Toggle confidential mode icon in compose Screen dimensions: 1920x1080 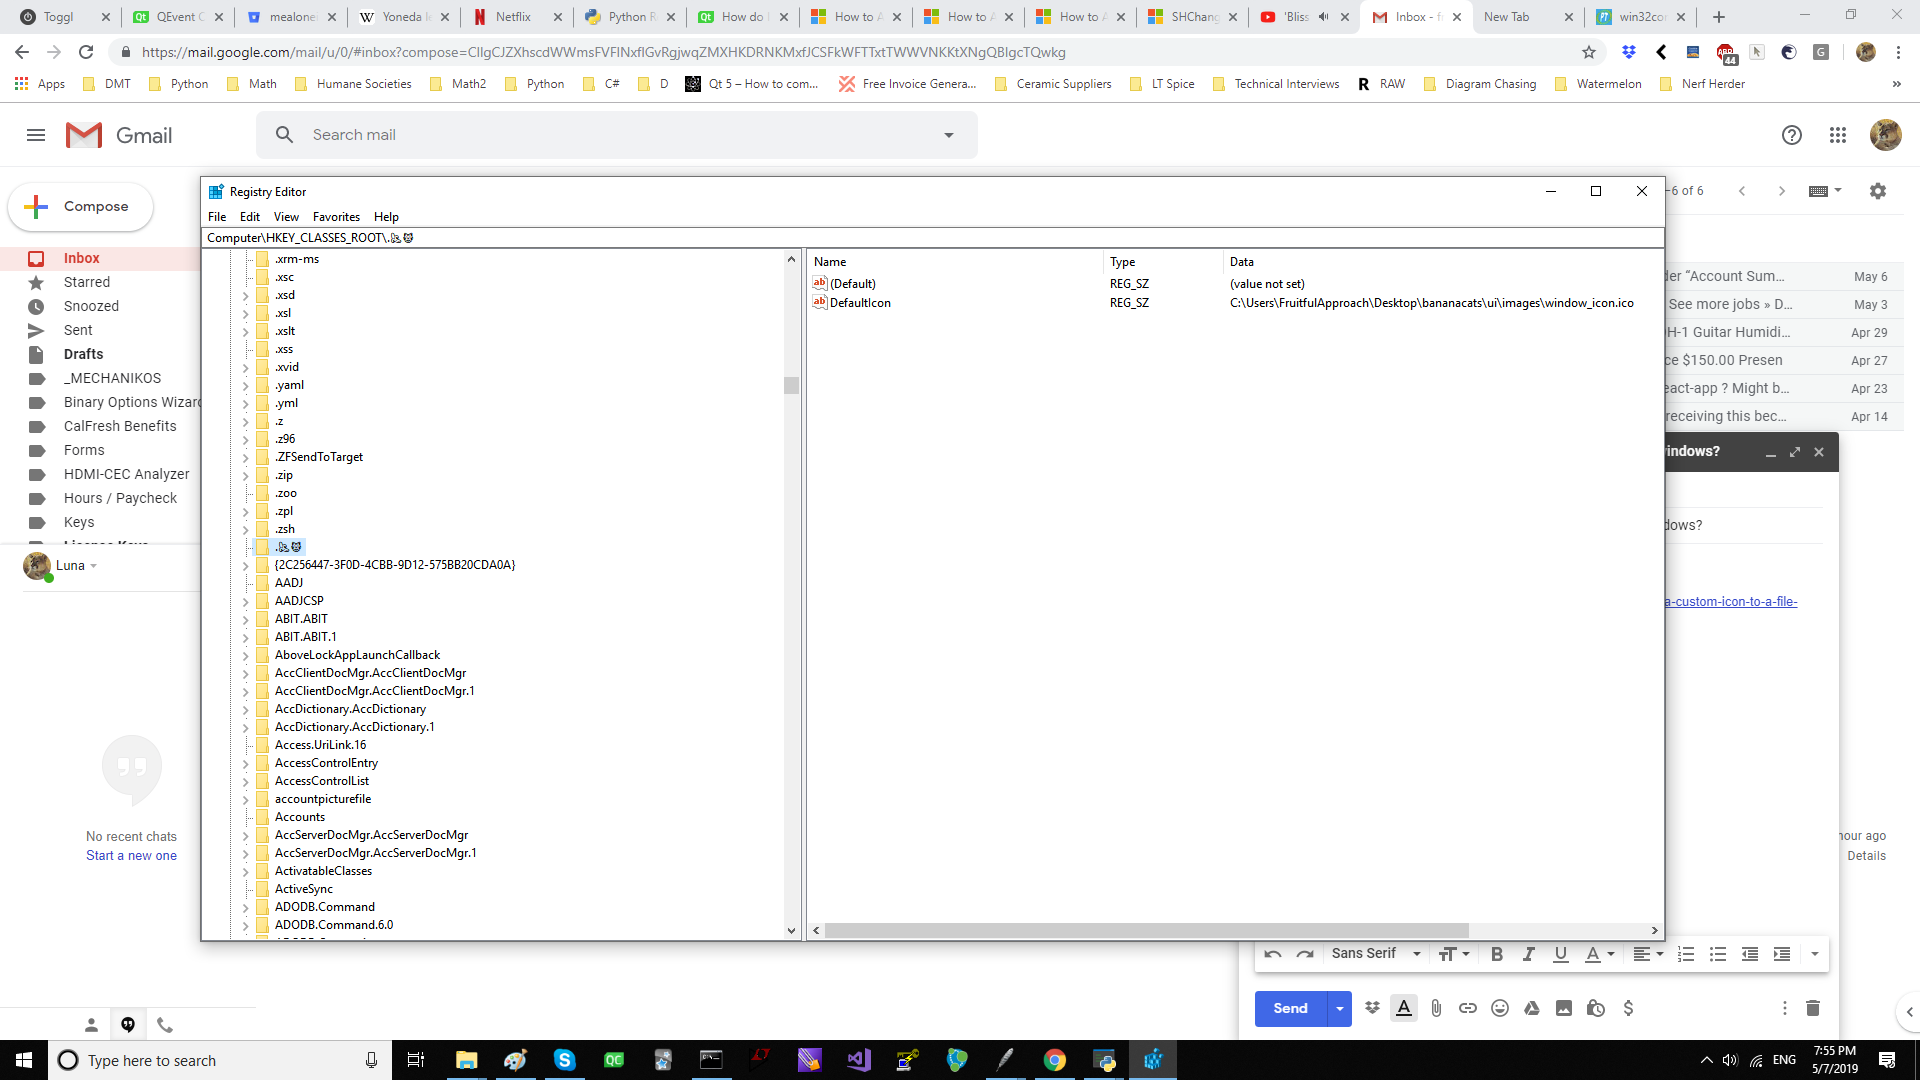(1596, 1008)
